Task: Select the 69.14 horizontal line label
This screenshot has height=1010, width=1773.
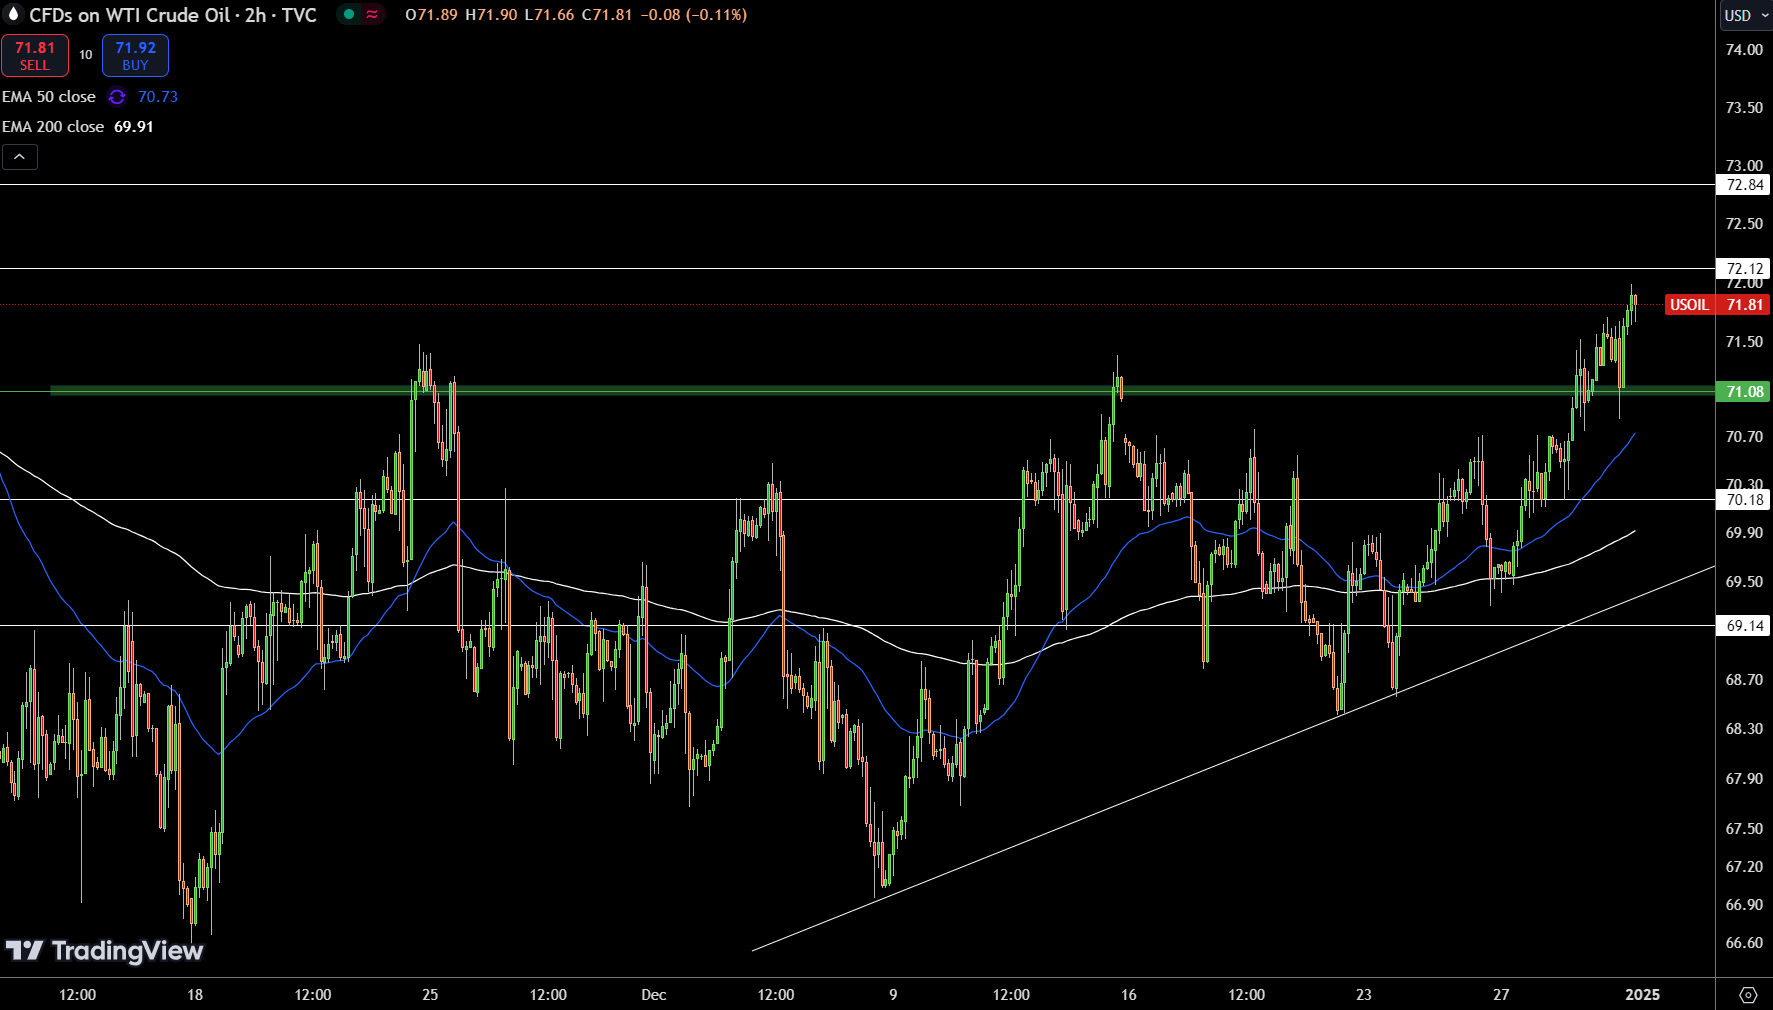Action: [1744, 626]
